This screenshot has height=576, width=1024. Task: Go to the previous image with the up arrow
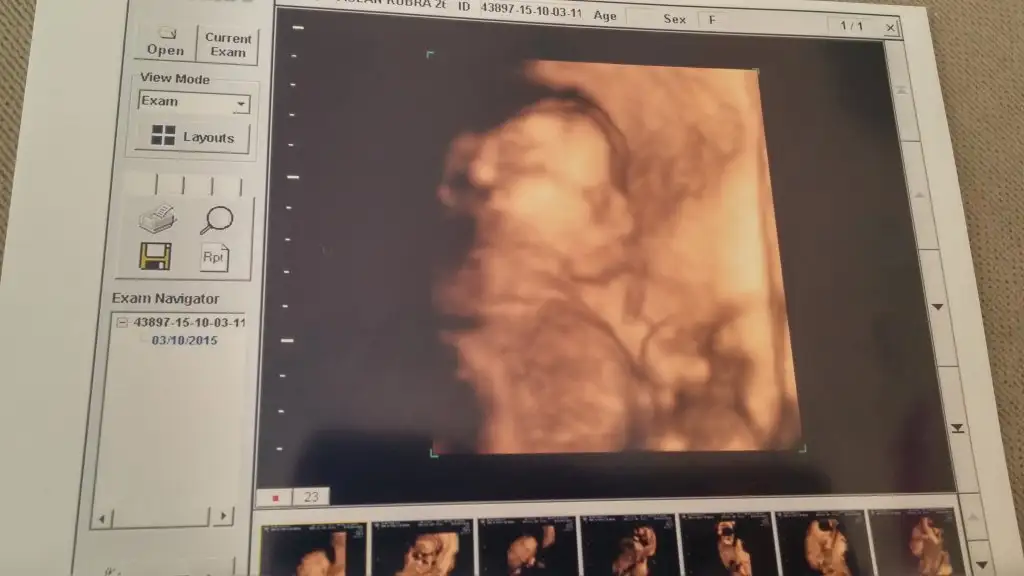point(920,195)
